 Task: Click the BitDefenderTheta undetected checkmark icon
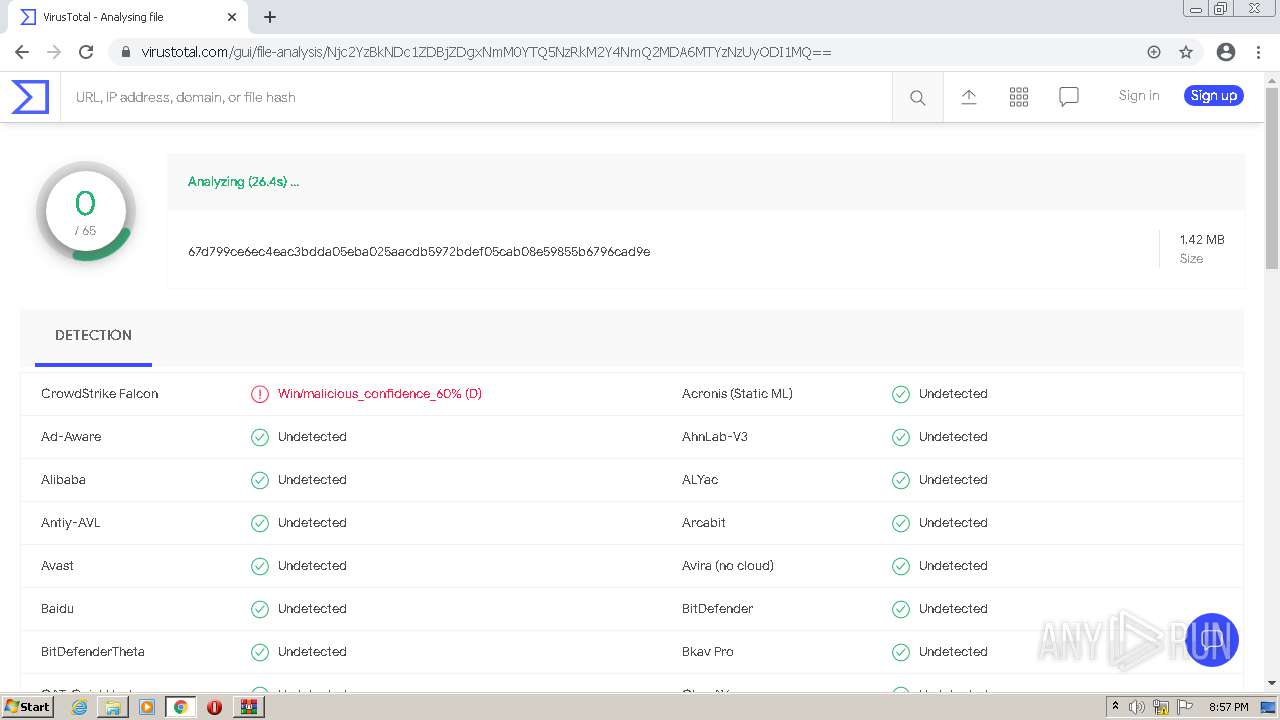(260, 652)
